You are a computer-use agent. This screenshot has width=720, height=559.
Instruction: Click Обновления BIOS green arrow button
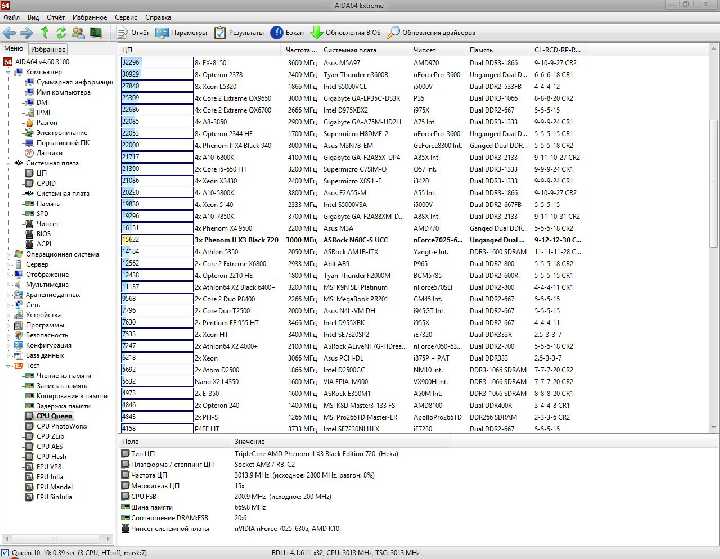(345, 33)
